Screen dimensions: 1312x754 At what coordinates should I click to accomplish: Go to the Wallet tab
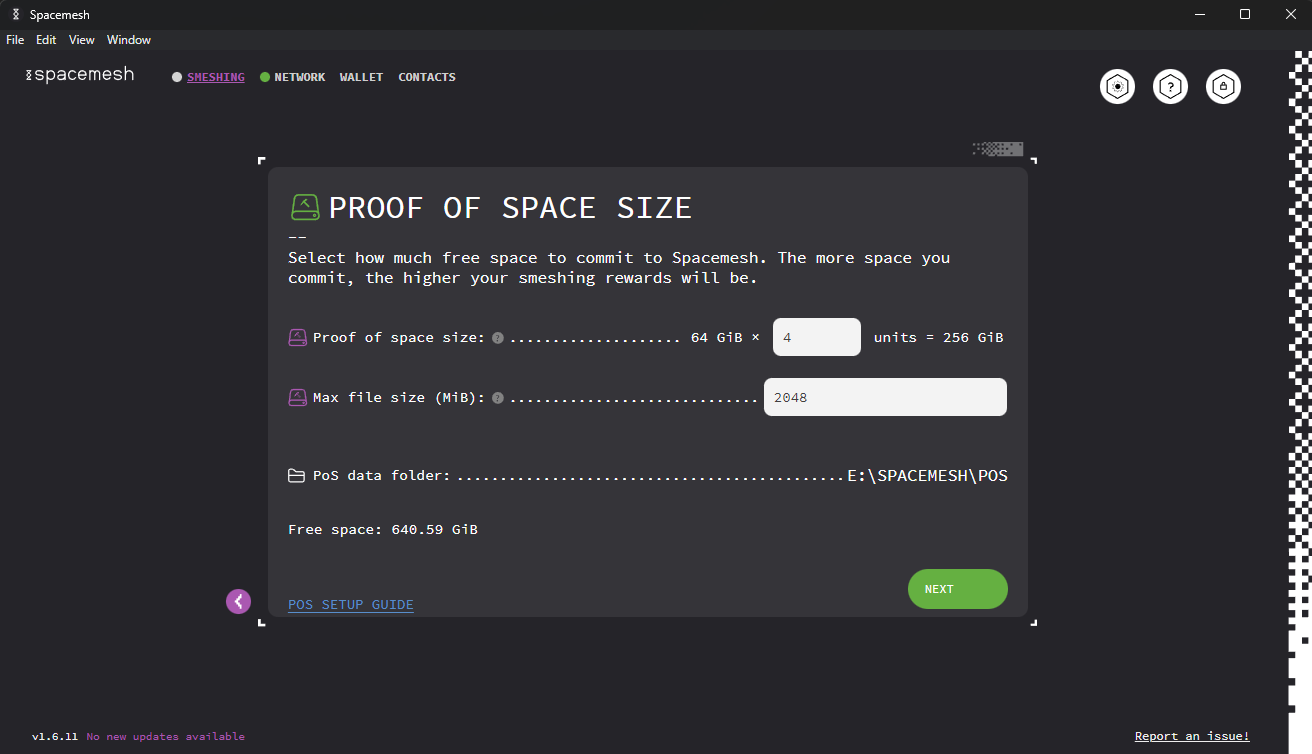361,77
